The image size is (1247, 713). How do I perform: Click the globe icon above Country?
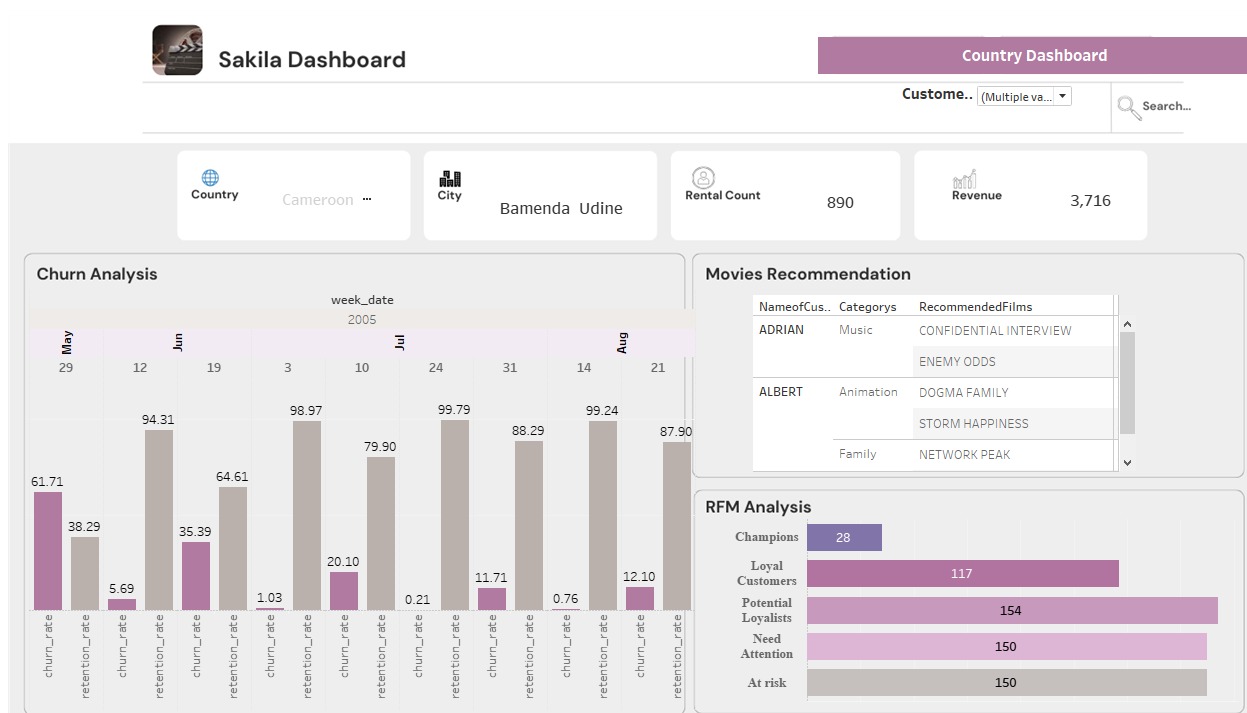[x=210, y=178]
